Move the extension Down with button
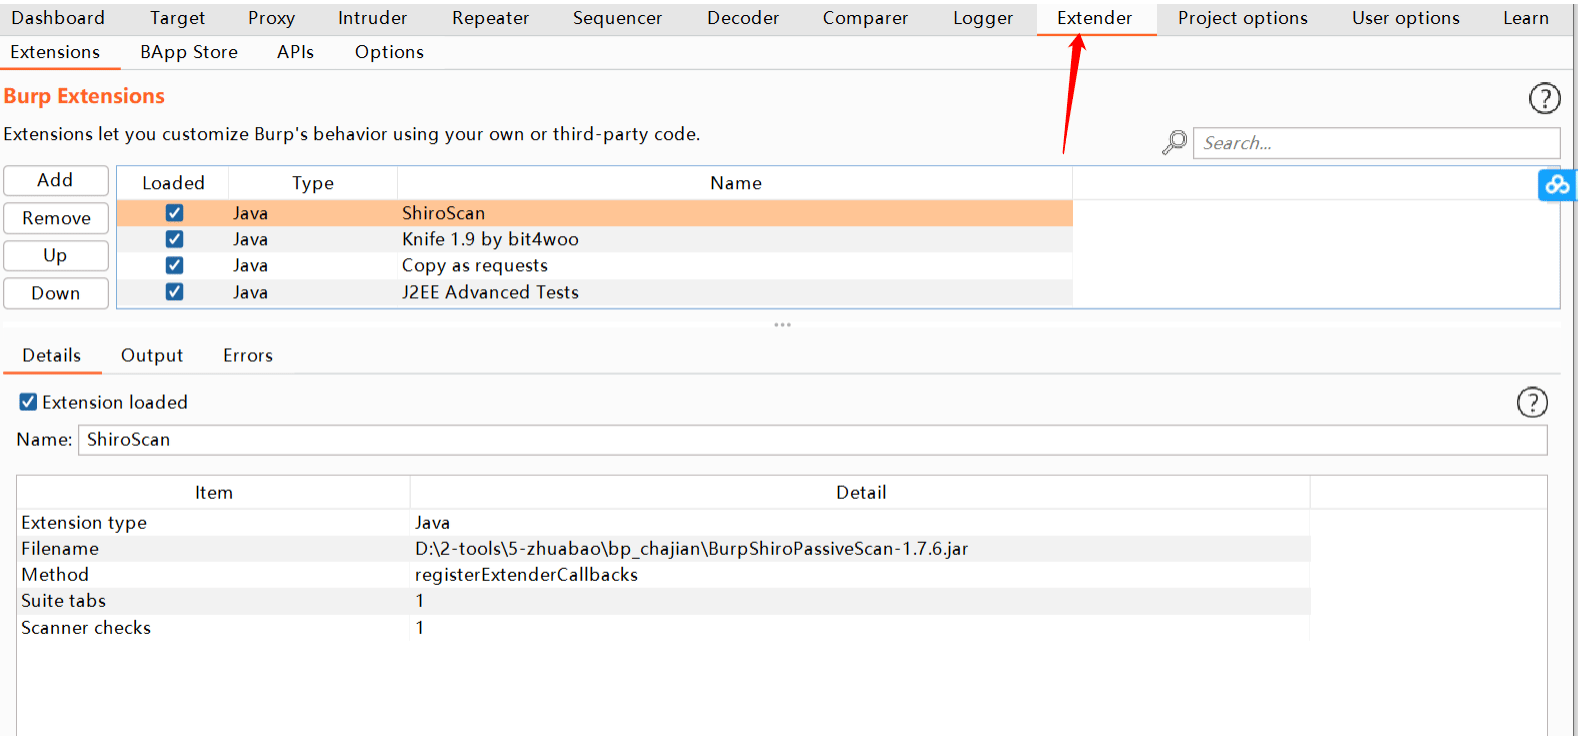 (56, 293)
